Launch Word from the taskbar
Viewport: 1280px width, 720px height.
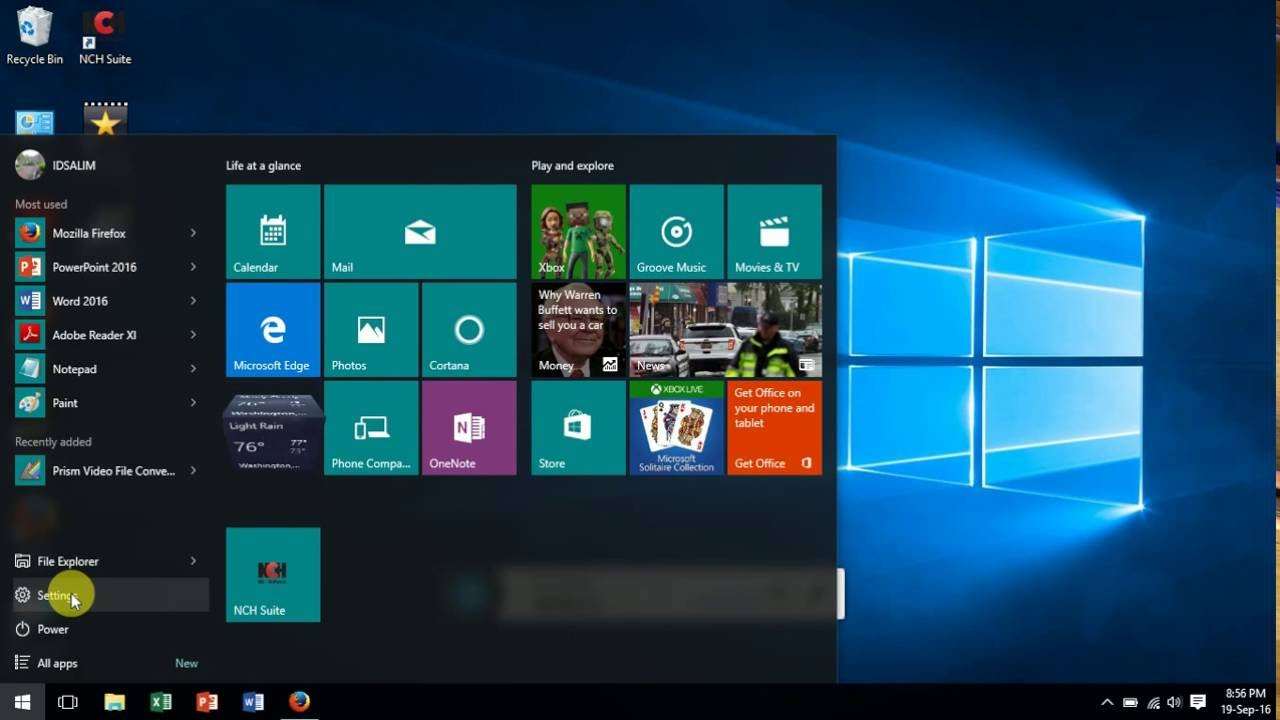253,702
